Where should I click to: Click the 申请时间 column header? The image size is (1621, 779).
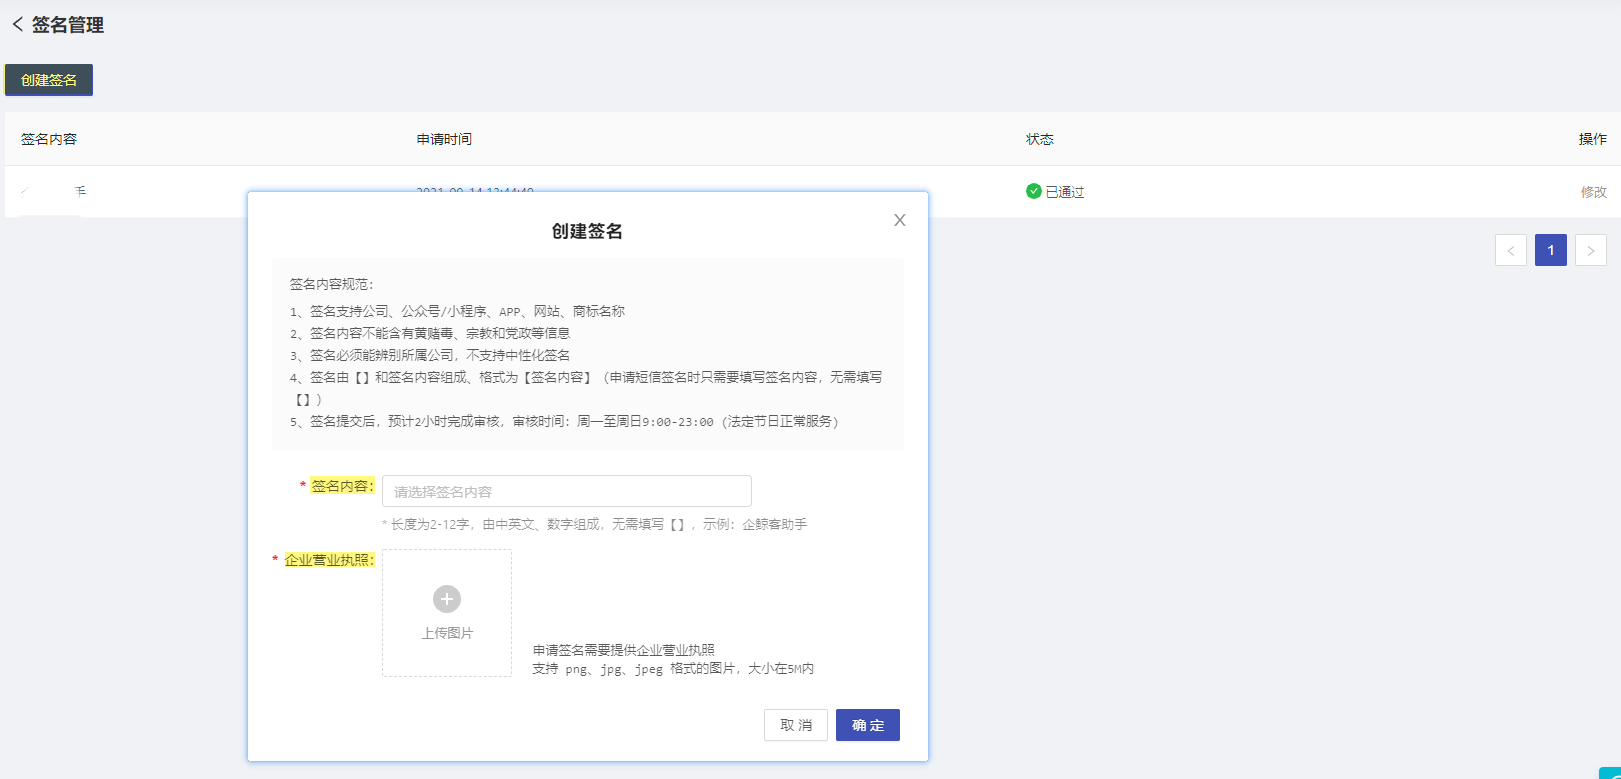coord(444,139)
